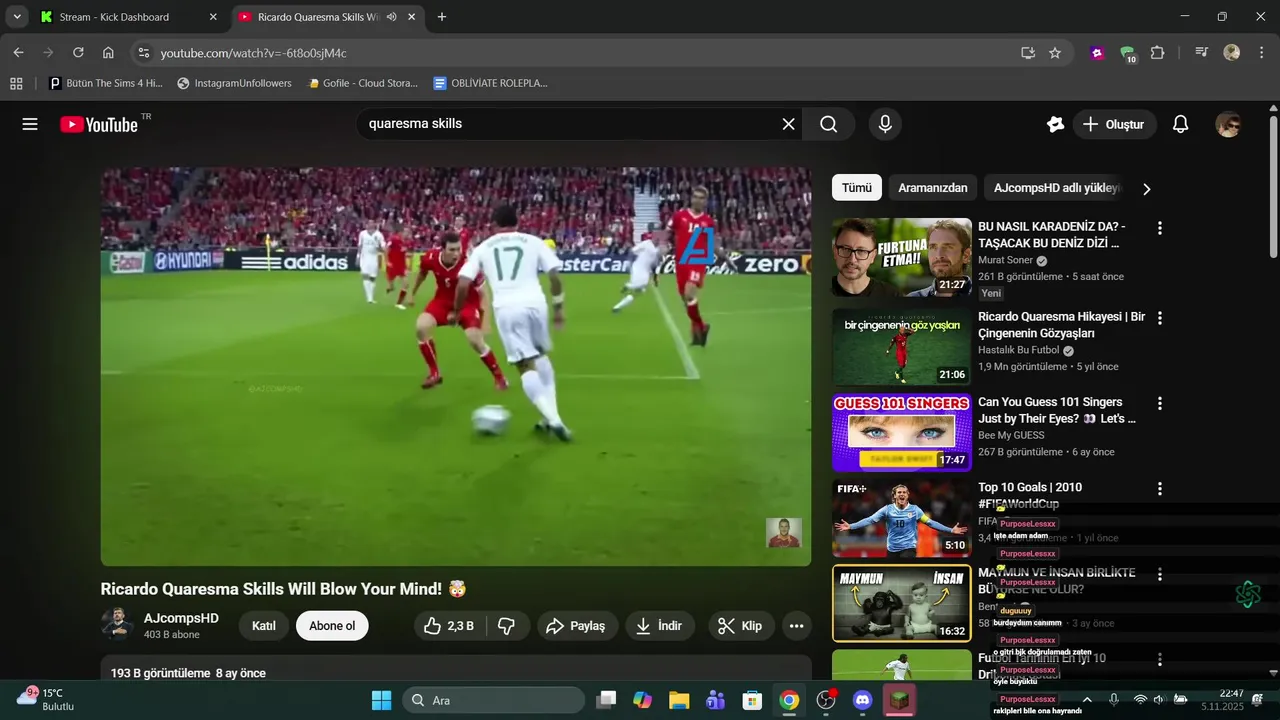Open options for BU NASIL KARADENİZ video
1280x720 pixels.
click(1160, 228)
